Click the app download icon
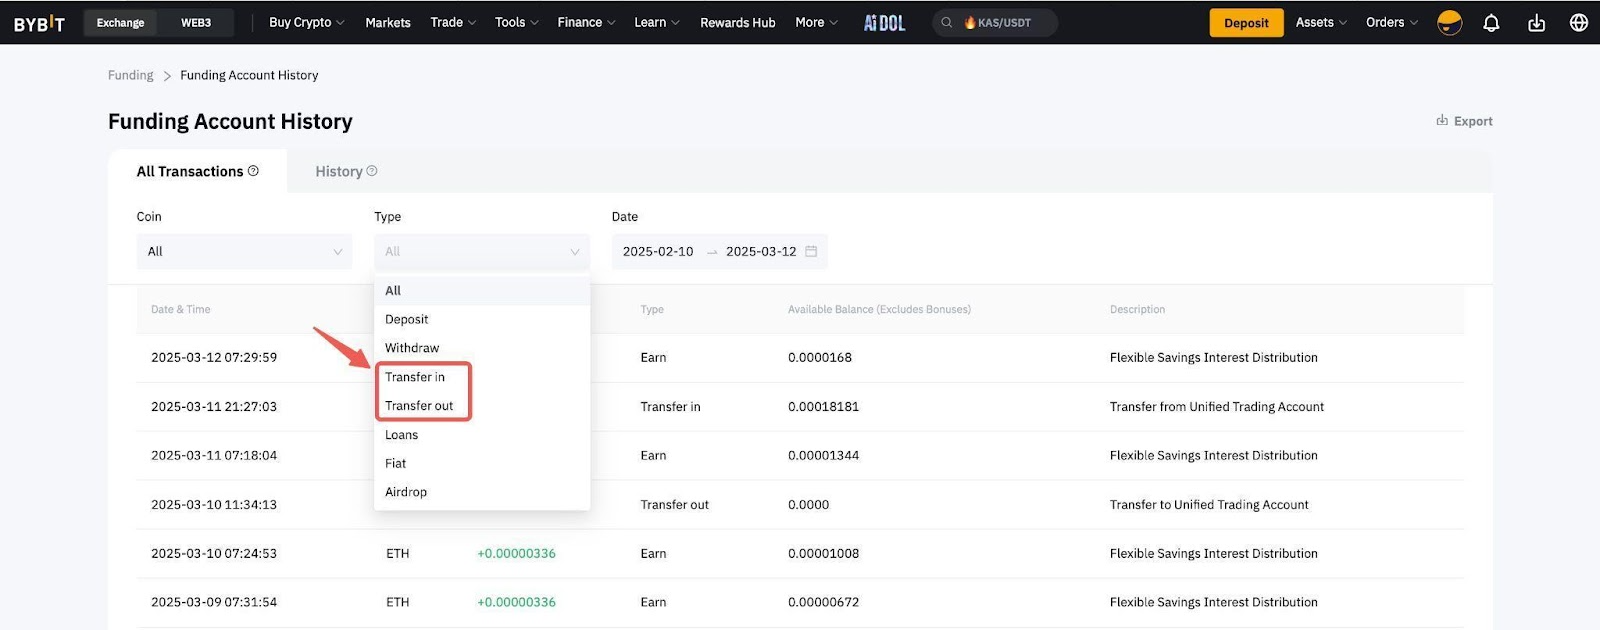The image size is (1600, 630). [1536, 23]
